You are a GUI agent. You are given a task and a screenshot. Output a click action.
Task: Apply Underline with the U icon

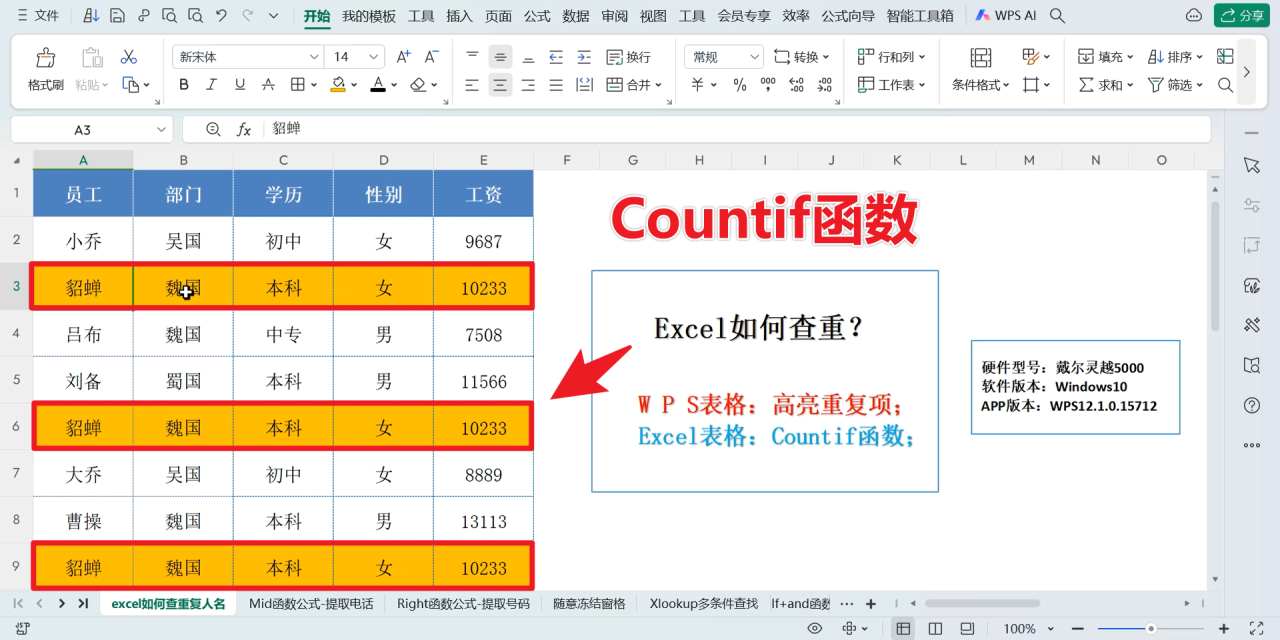(240, 85)
